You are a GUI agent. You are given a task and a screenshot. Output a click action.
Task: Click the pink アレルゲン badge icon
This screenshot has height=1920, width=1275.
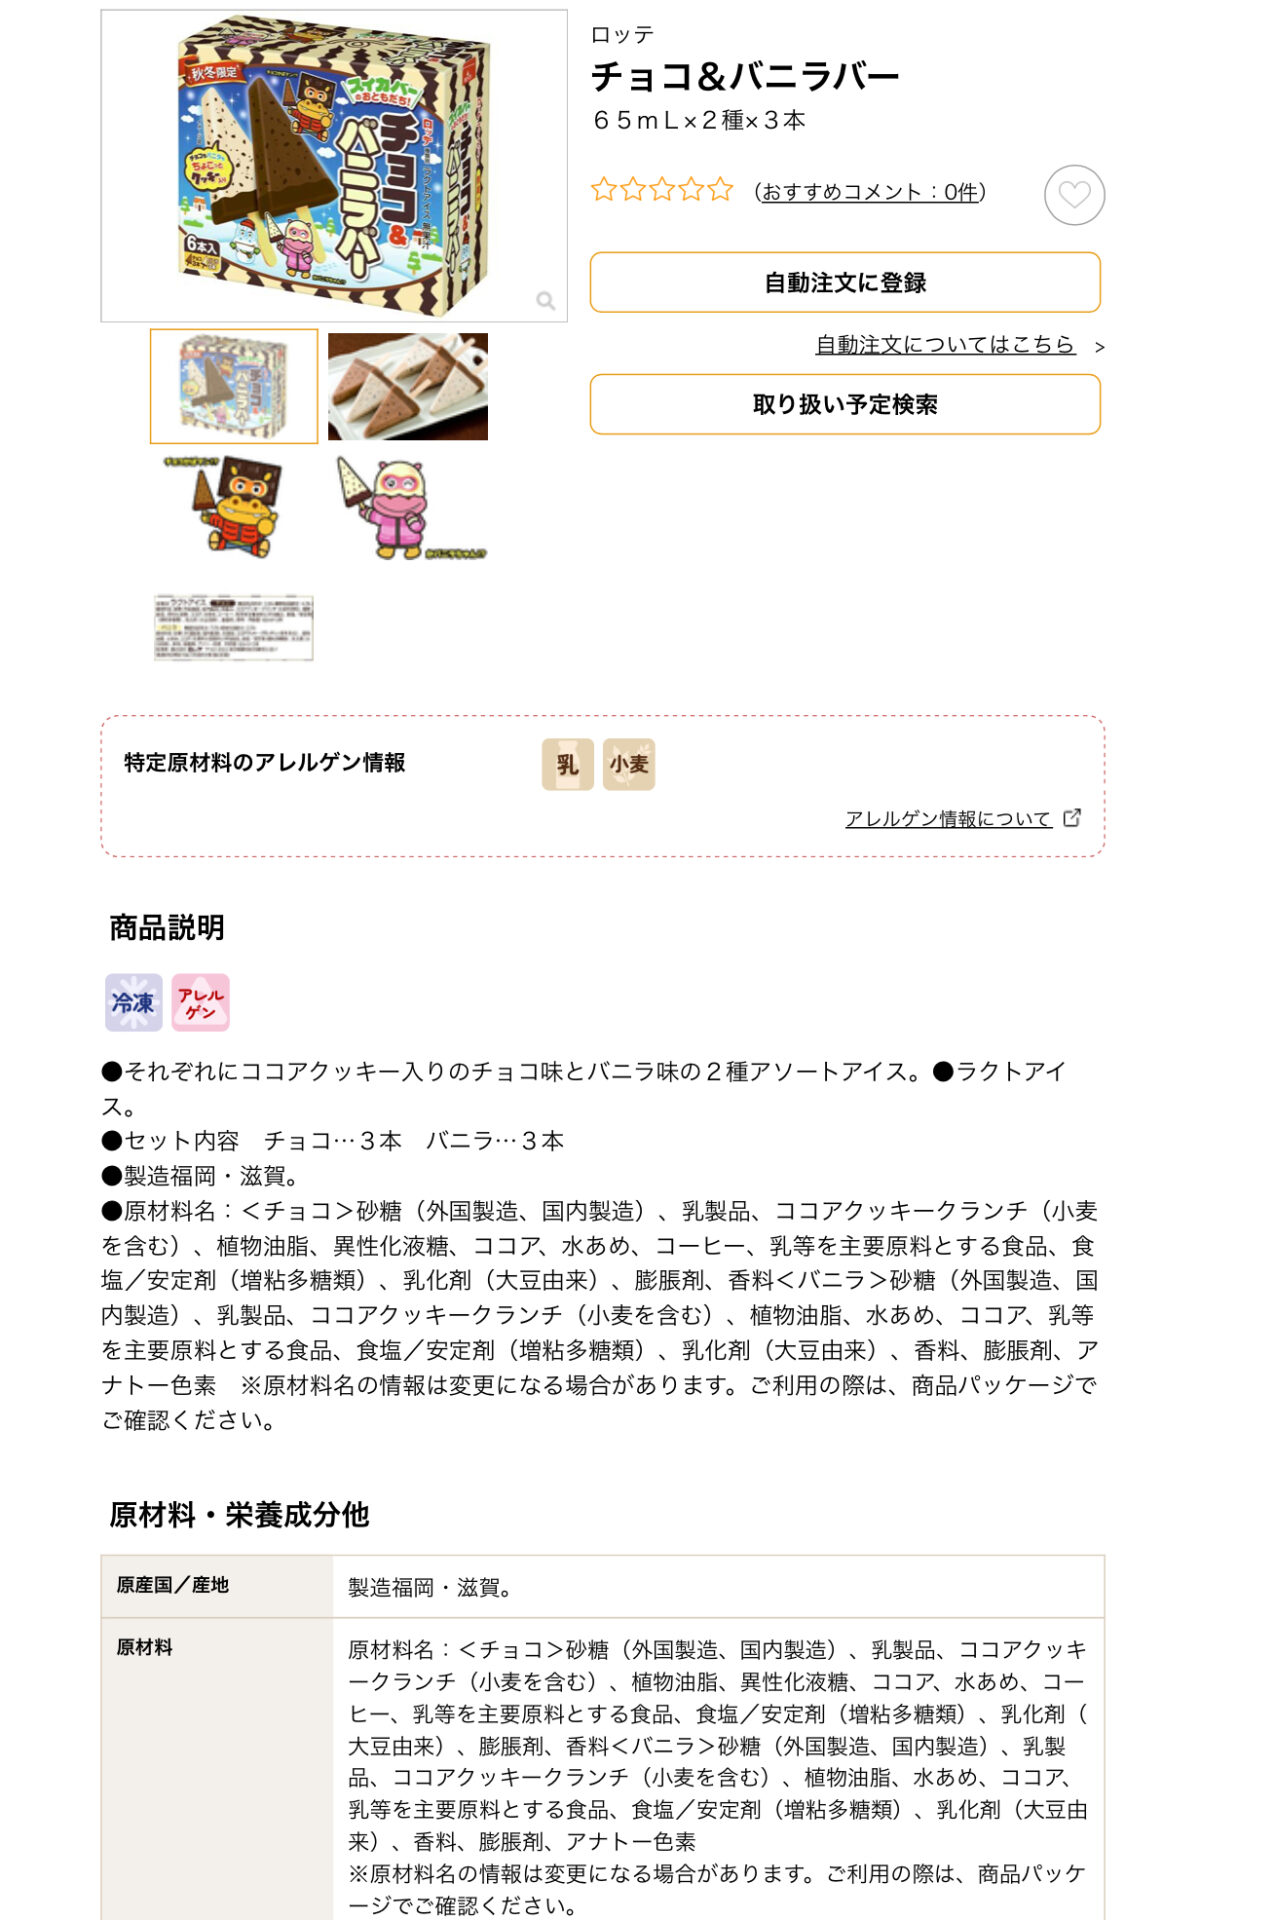201,1002
